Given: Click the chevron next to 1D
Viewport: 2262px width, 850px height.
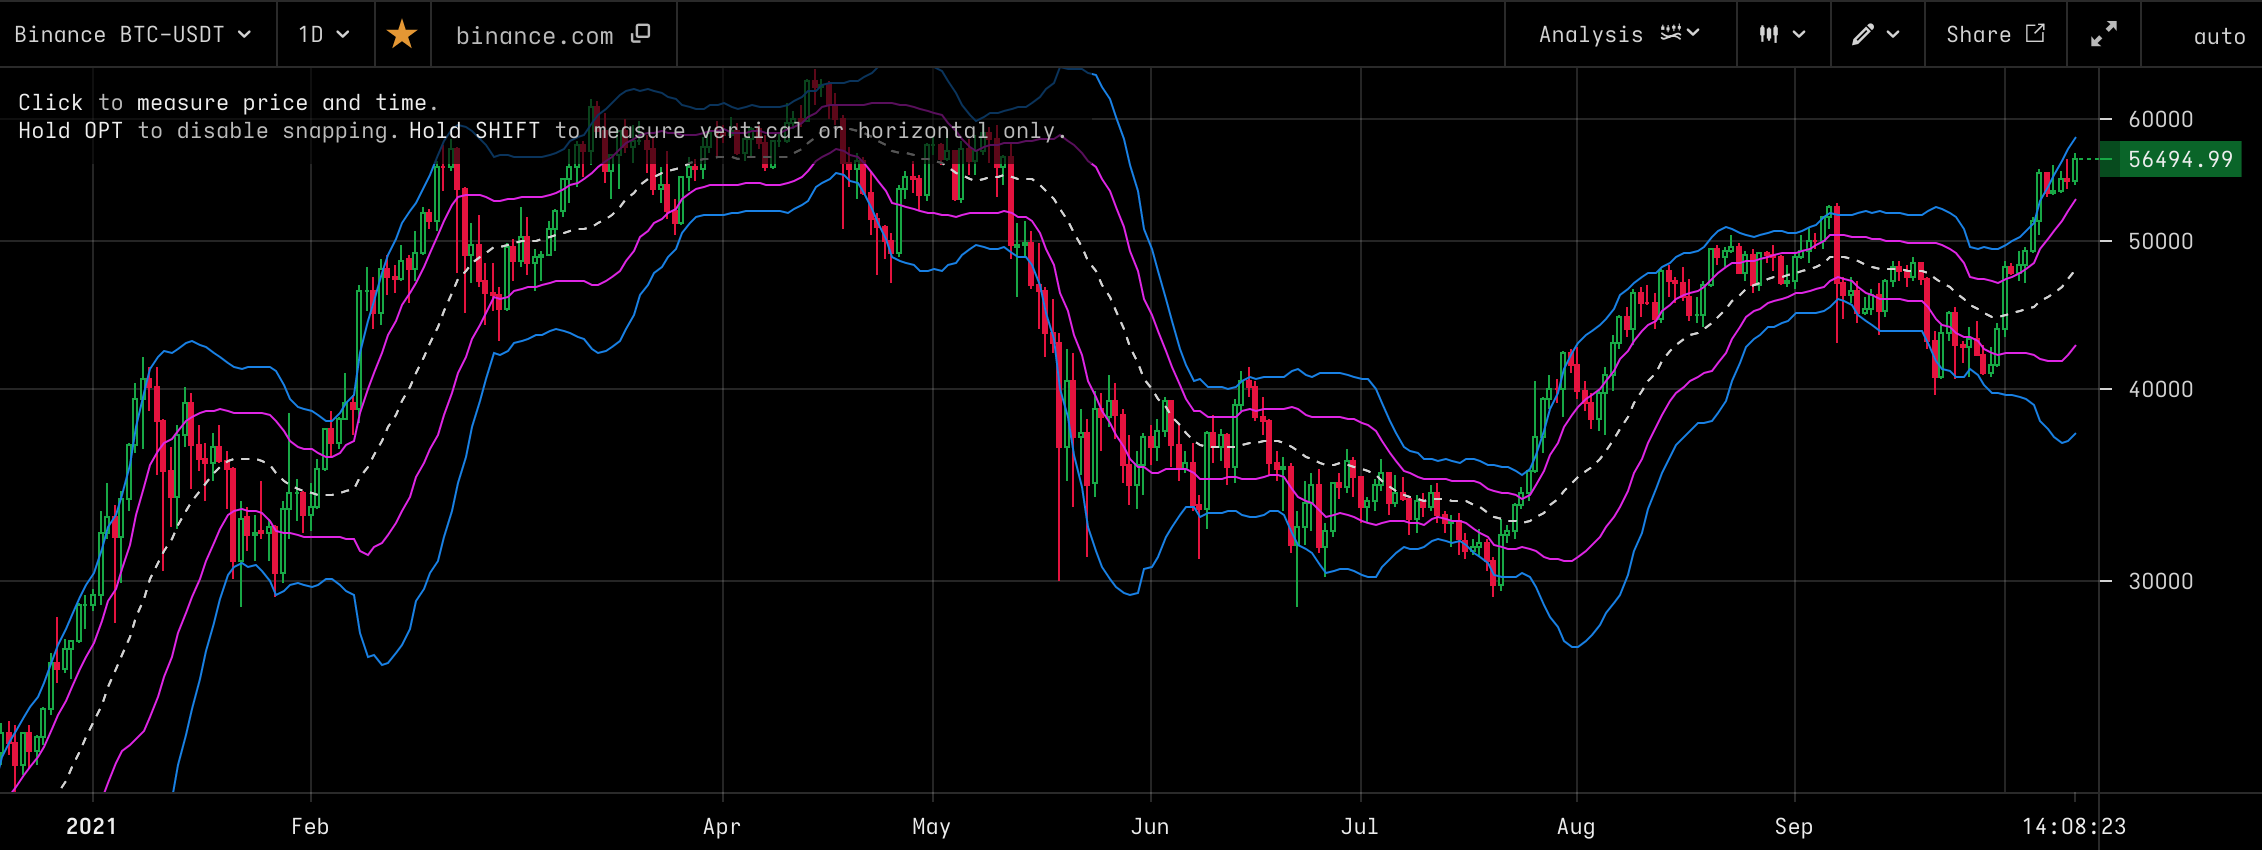Looking at the screenshot, I should pos(343,34).
